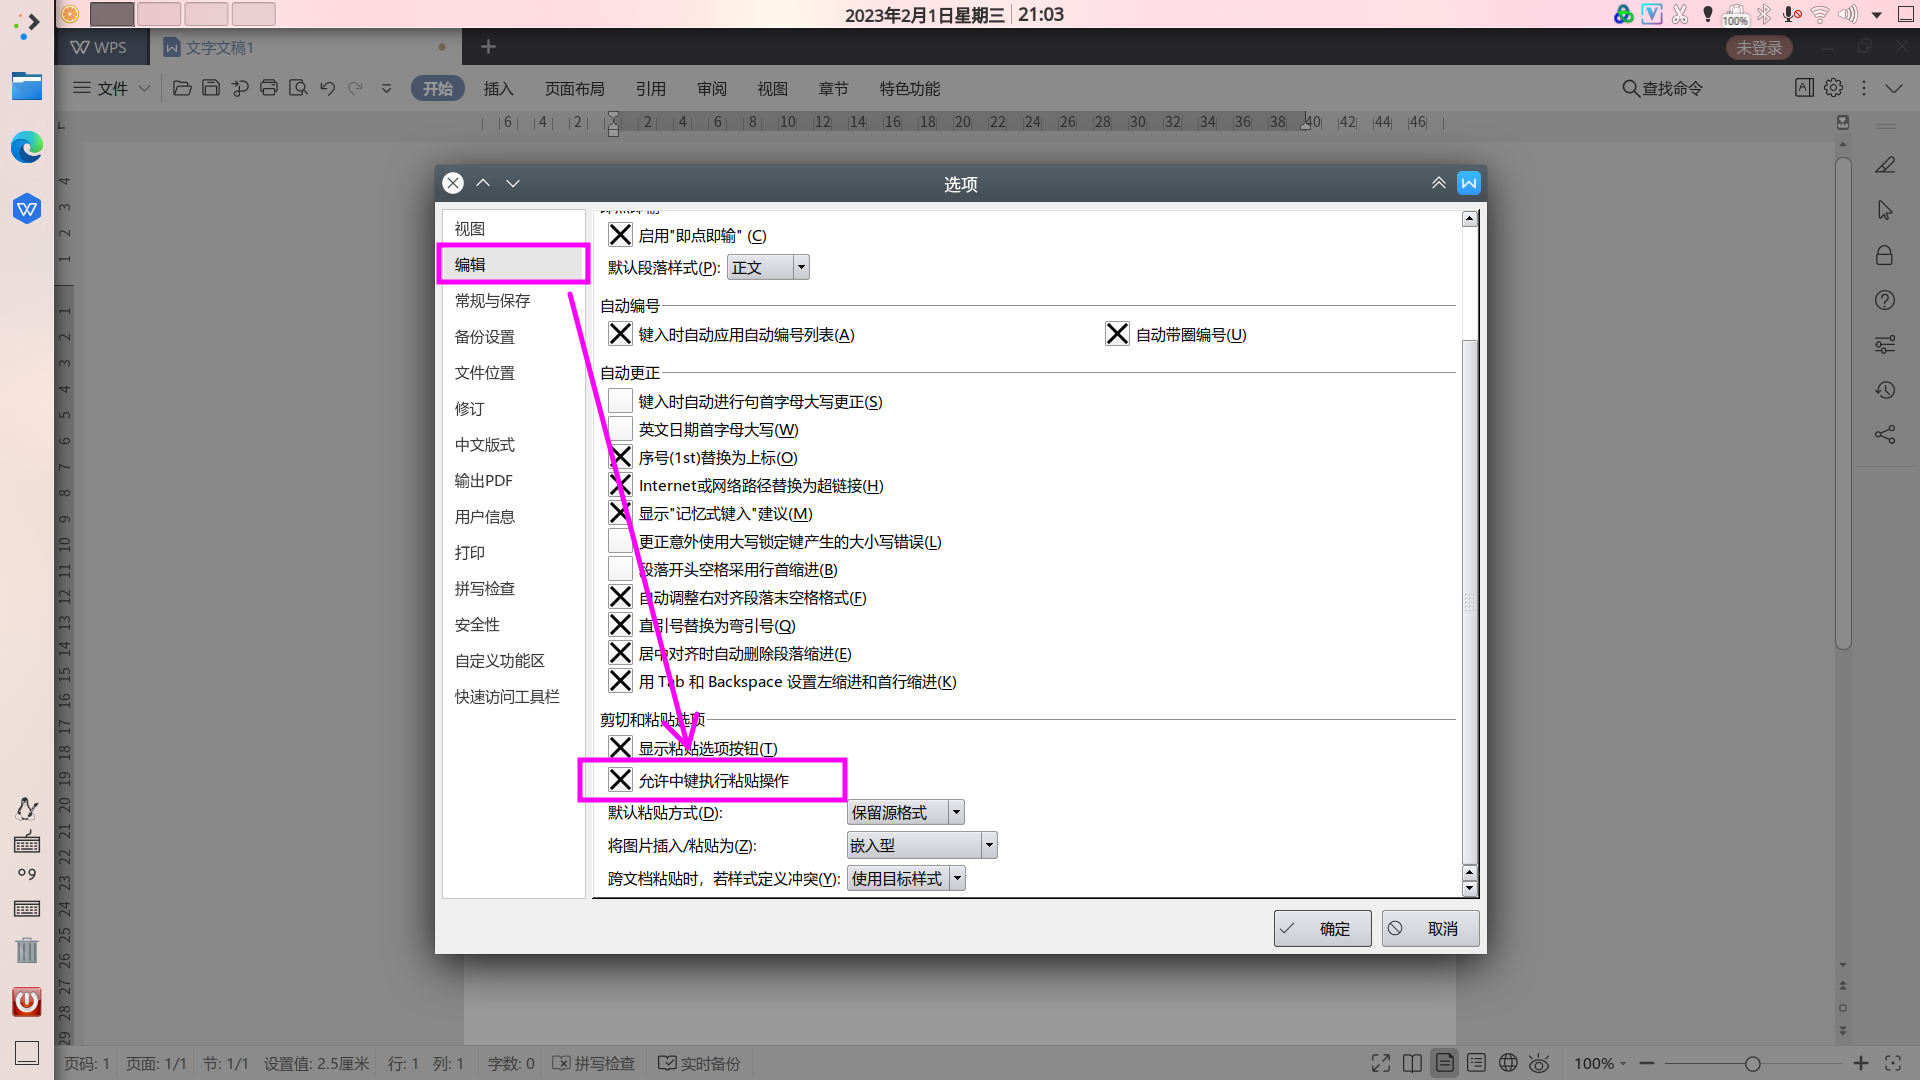Click the Lock icon in right sidebar
The image size is (1920, 1080).
(x=1884, y=255)
